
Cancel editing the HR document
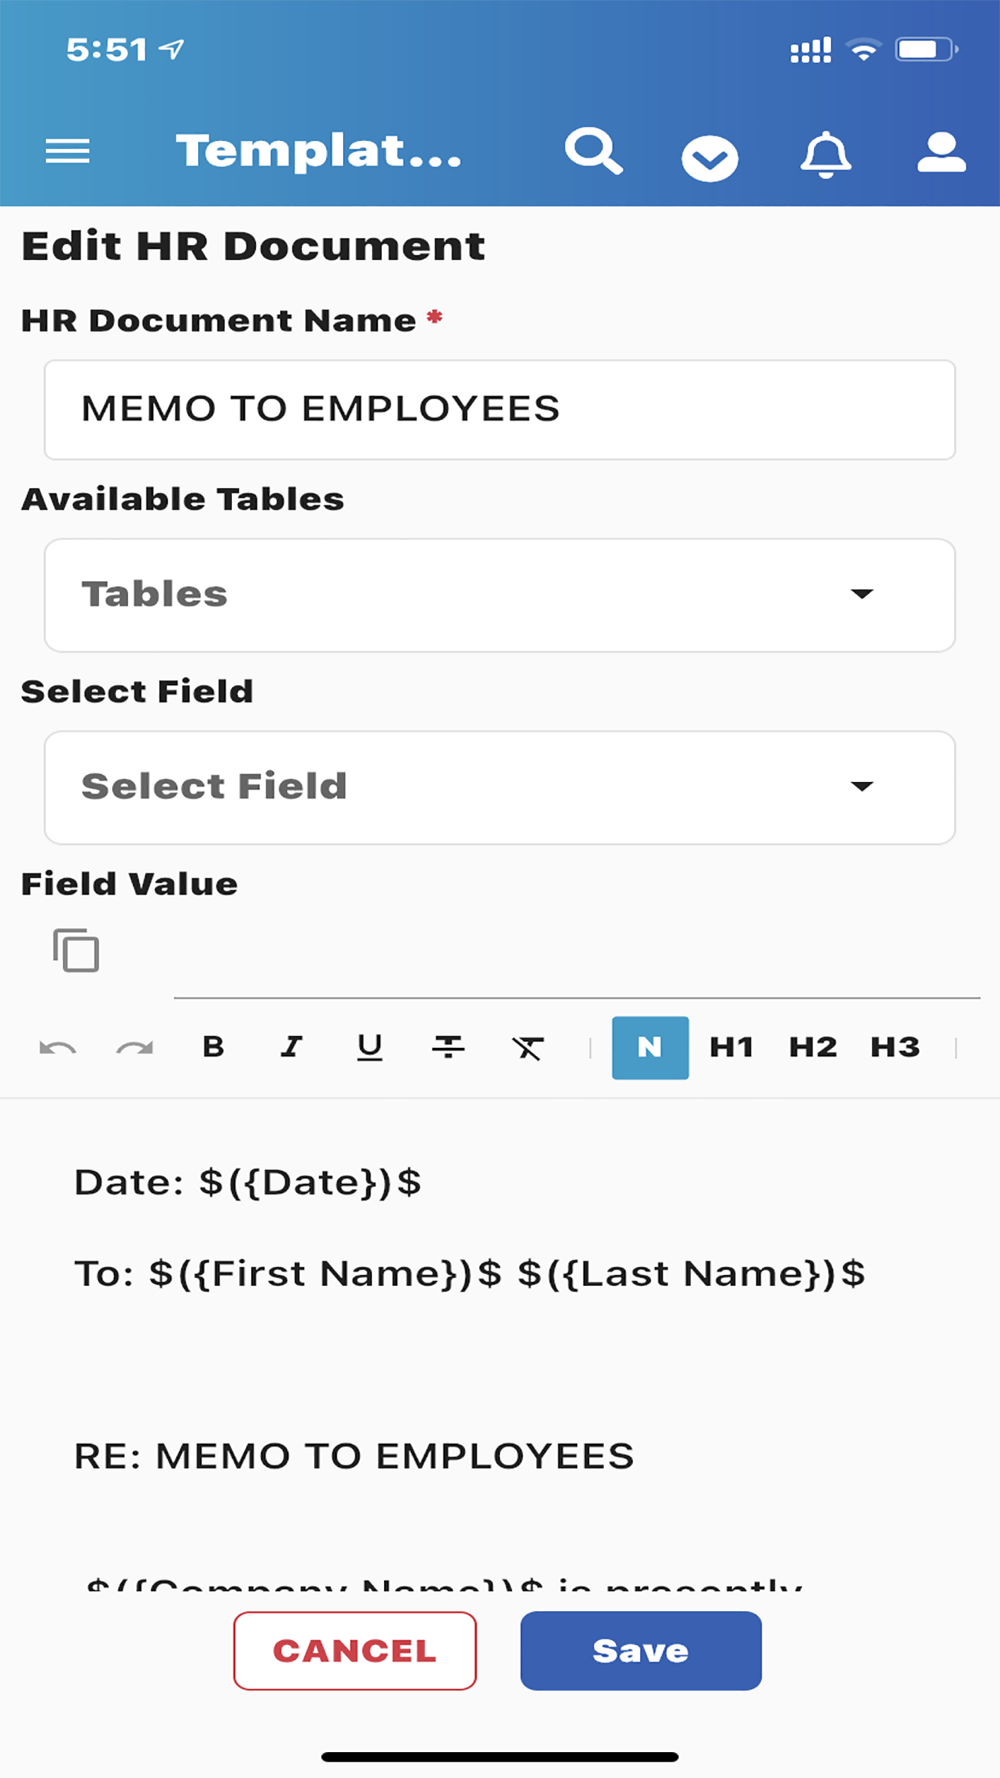tap(355, 1651)
